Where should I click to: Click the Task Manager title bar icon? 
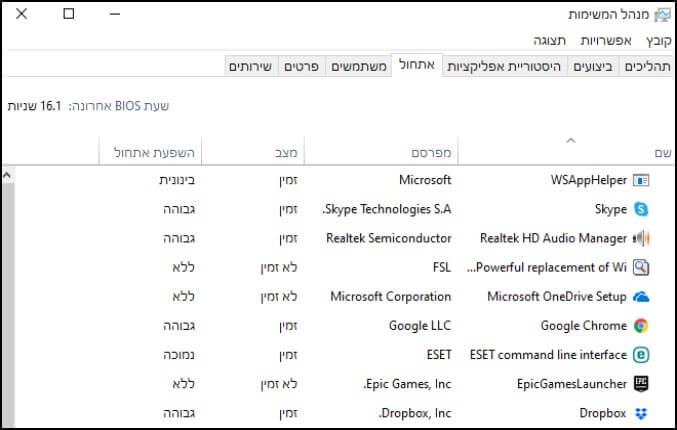coord(663,15)
